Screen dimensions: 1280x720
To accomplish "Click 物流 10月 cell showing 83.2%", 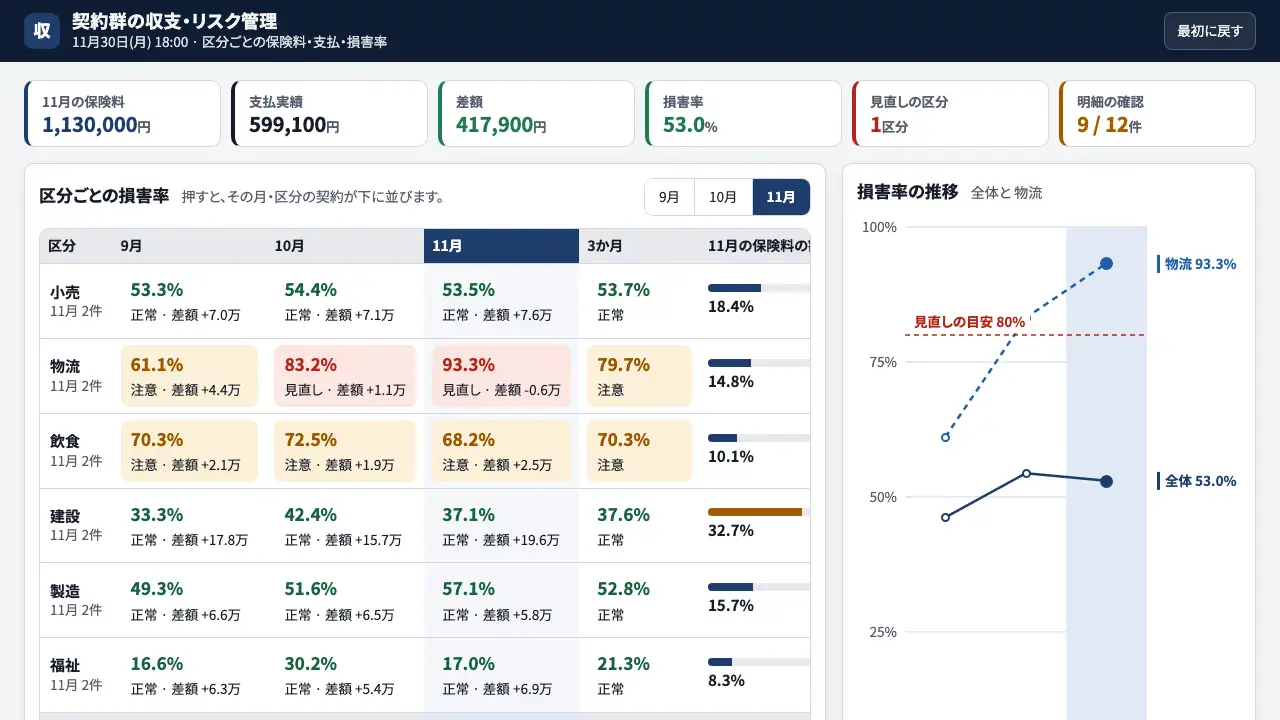I will click(345, 376).
